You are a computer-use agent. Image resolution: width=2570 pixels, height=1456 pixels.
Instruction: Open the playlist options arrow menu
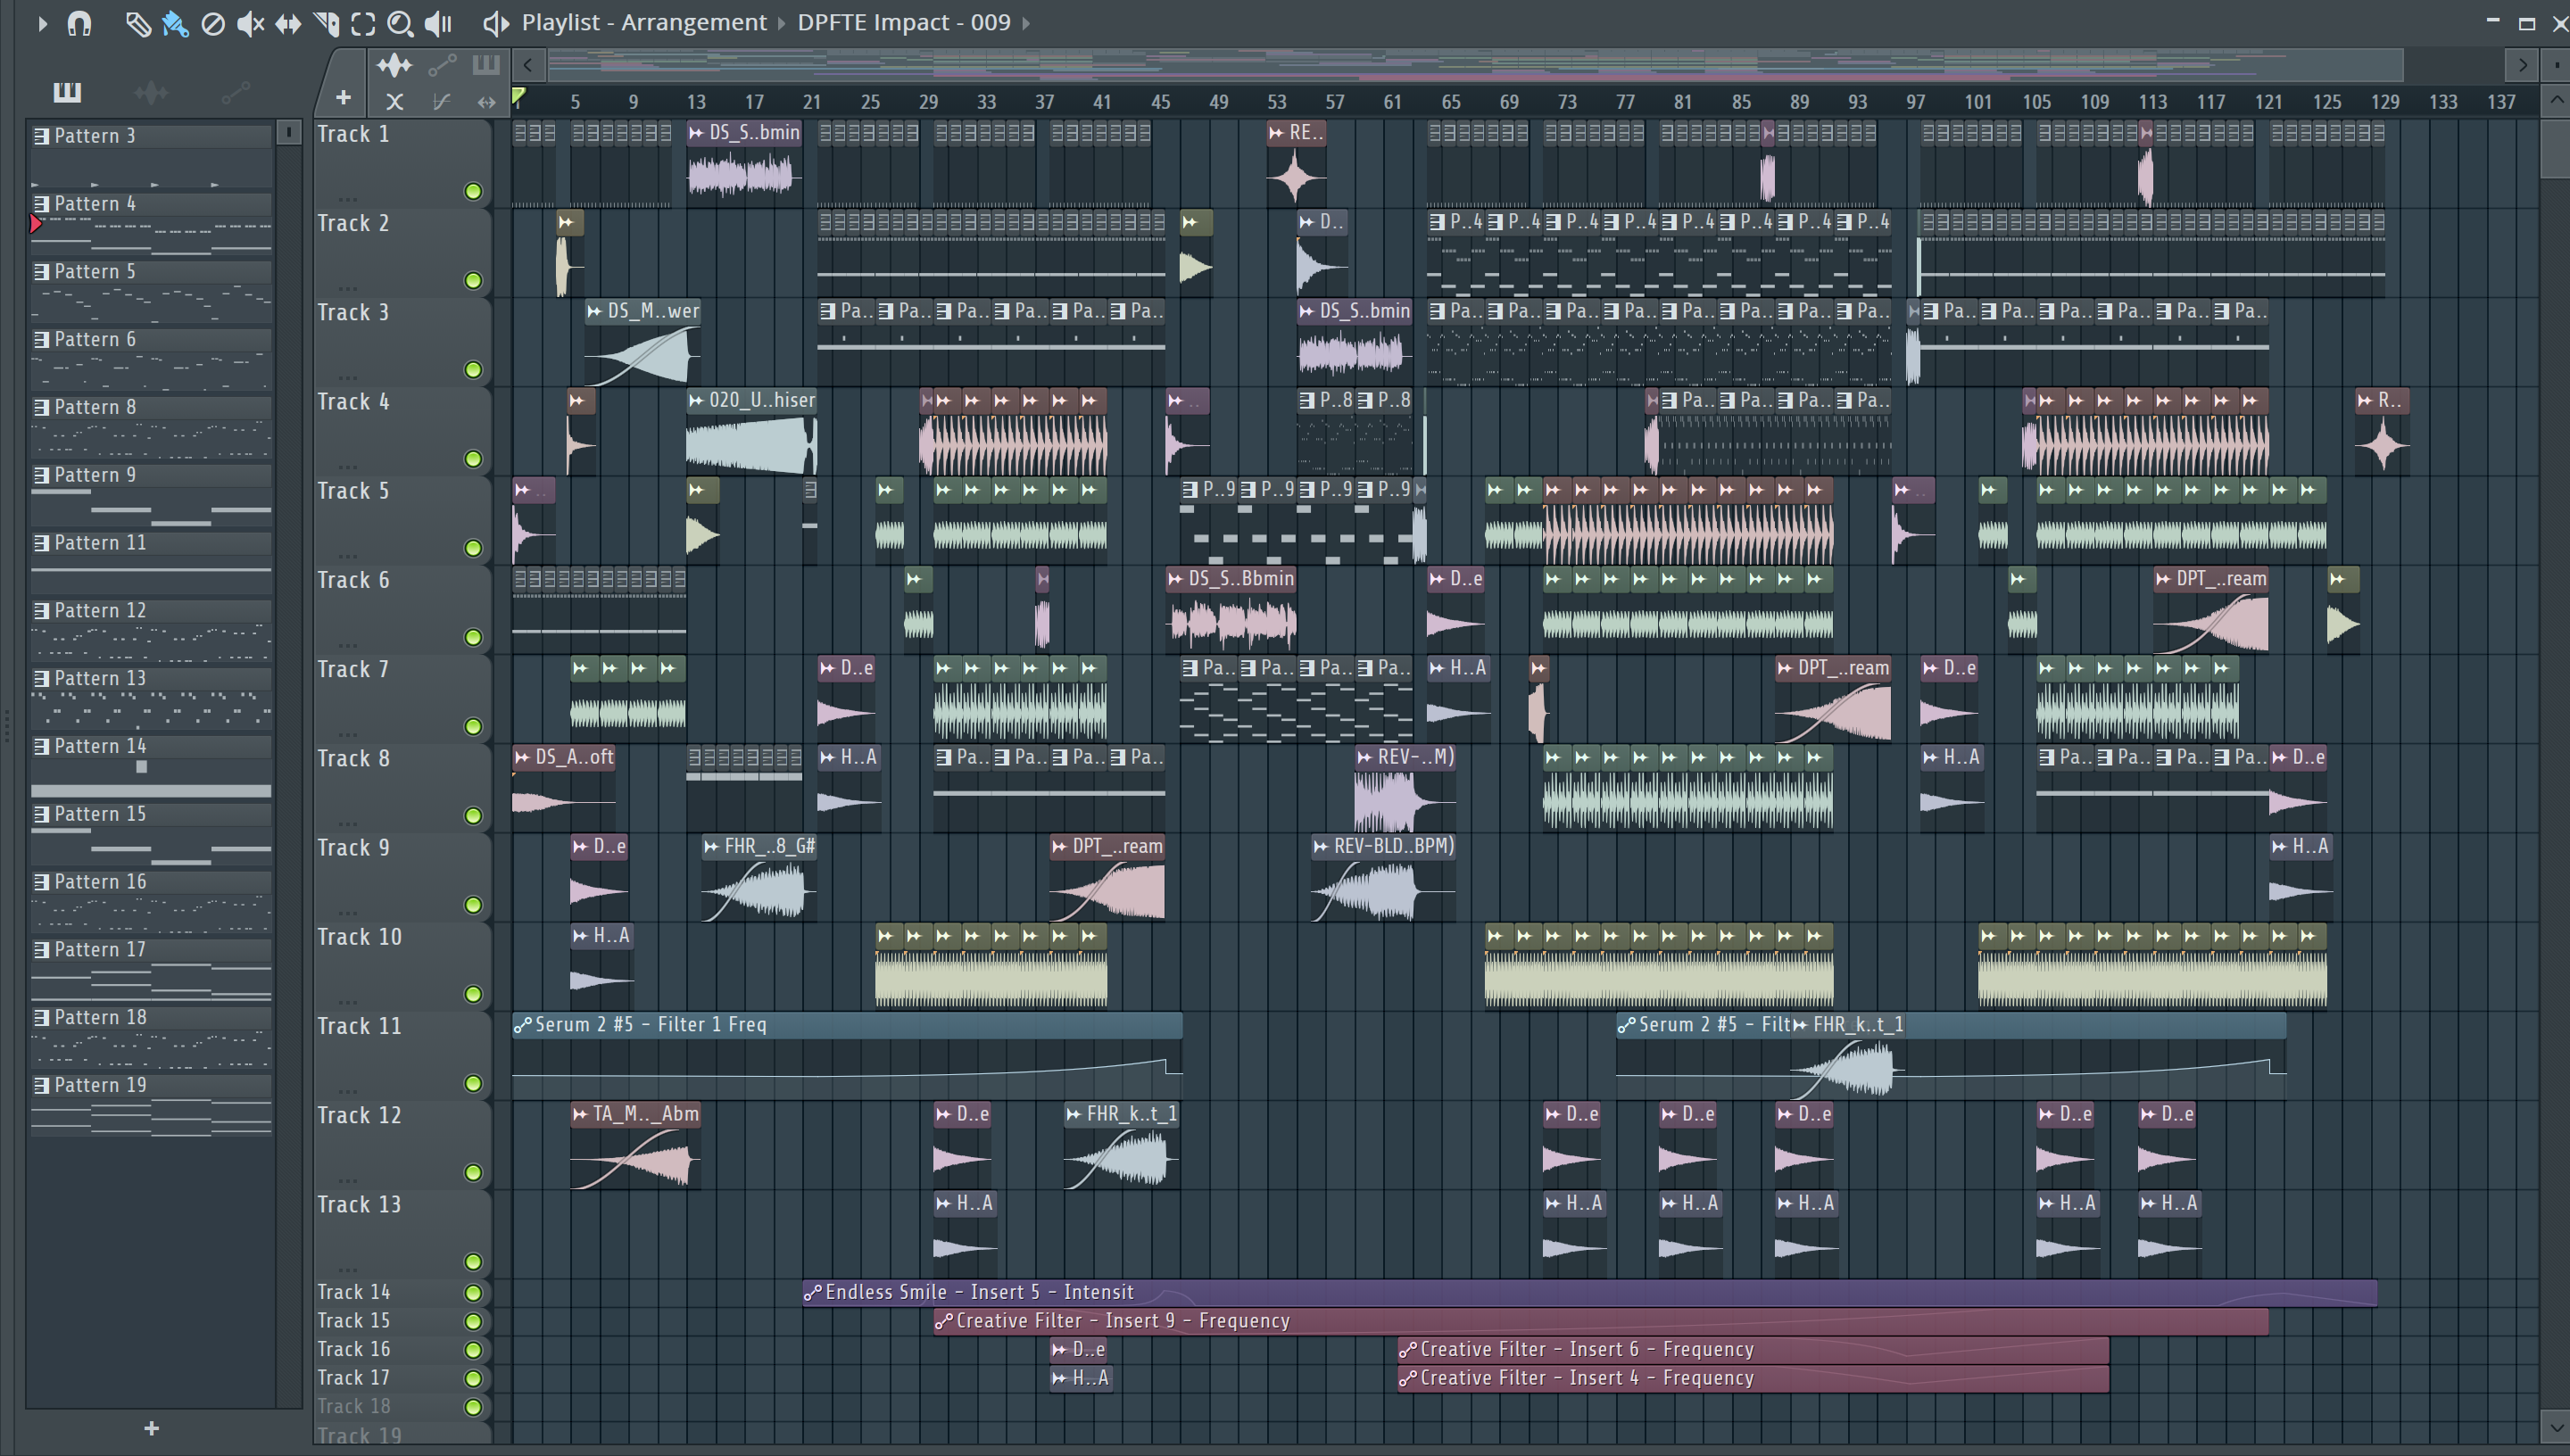pos(41,23)
